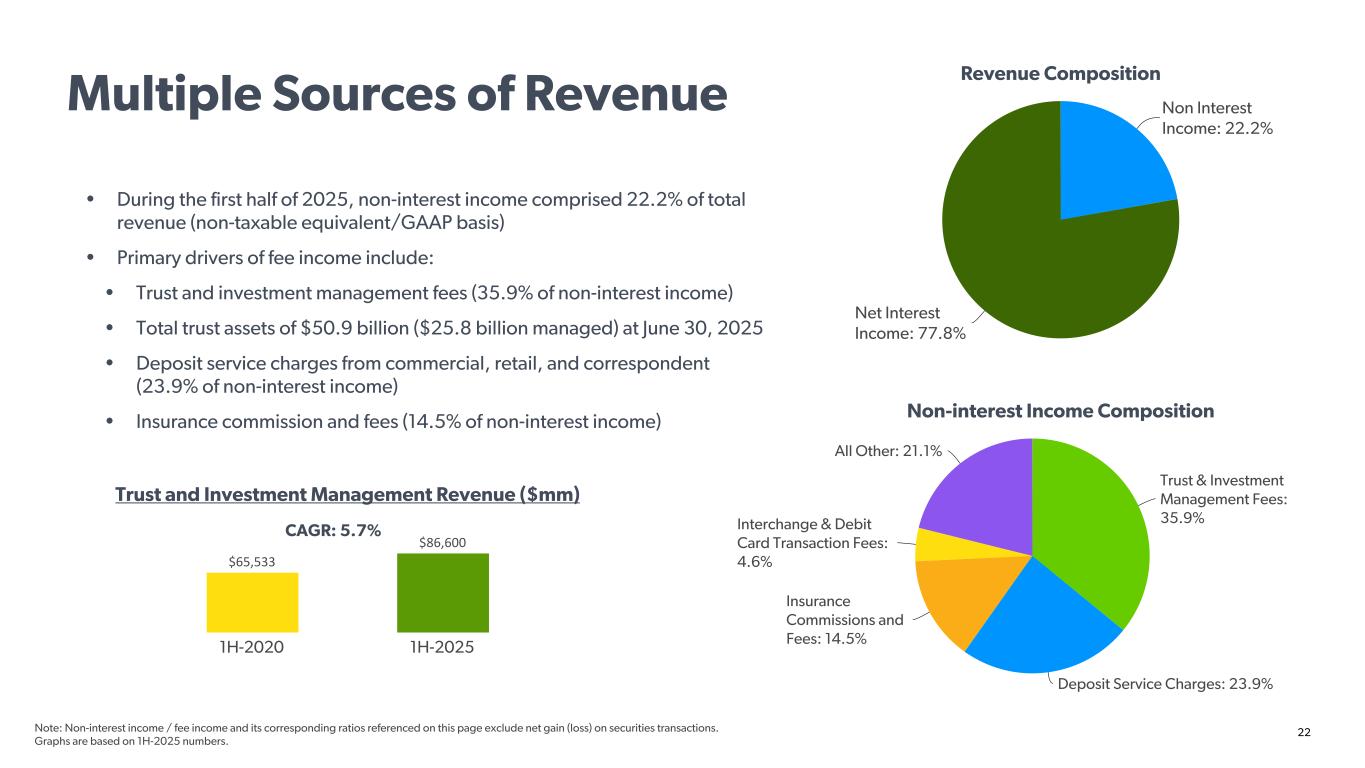1365x768 pixels.
Task: Click the light green Trust & Investment slice
Action: tap(1090, 530)
